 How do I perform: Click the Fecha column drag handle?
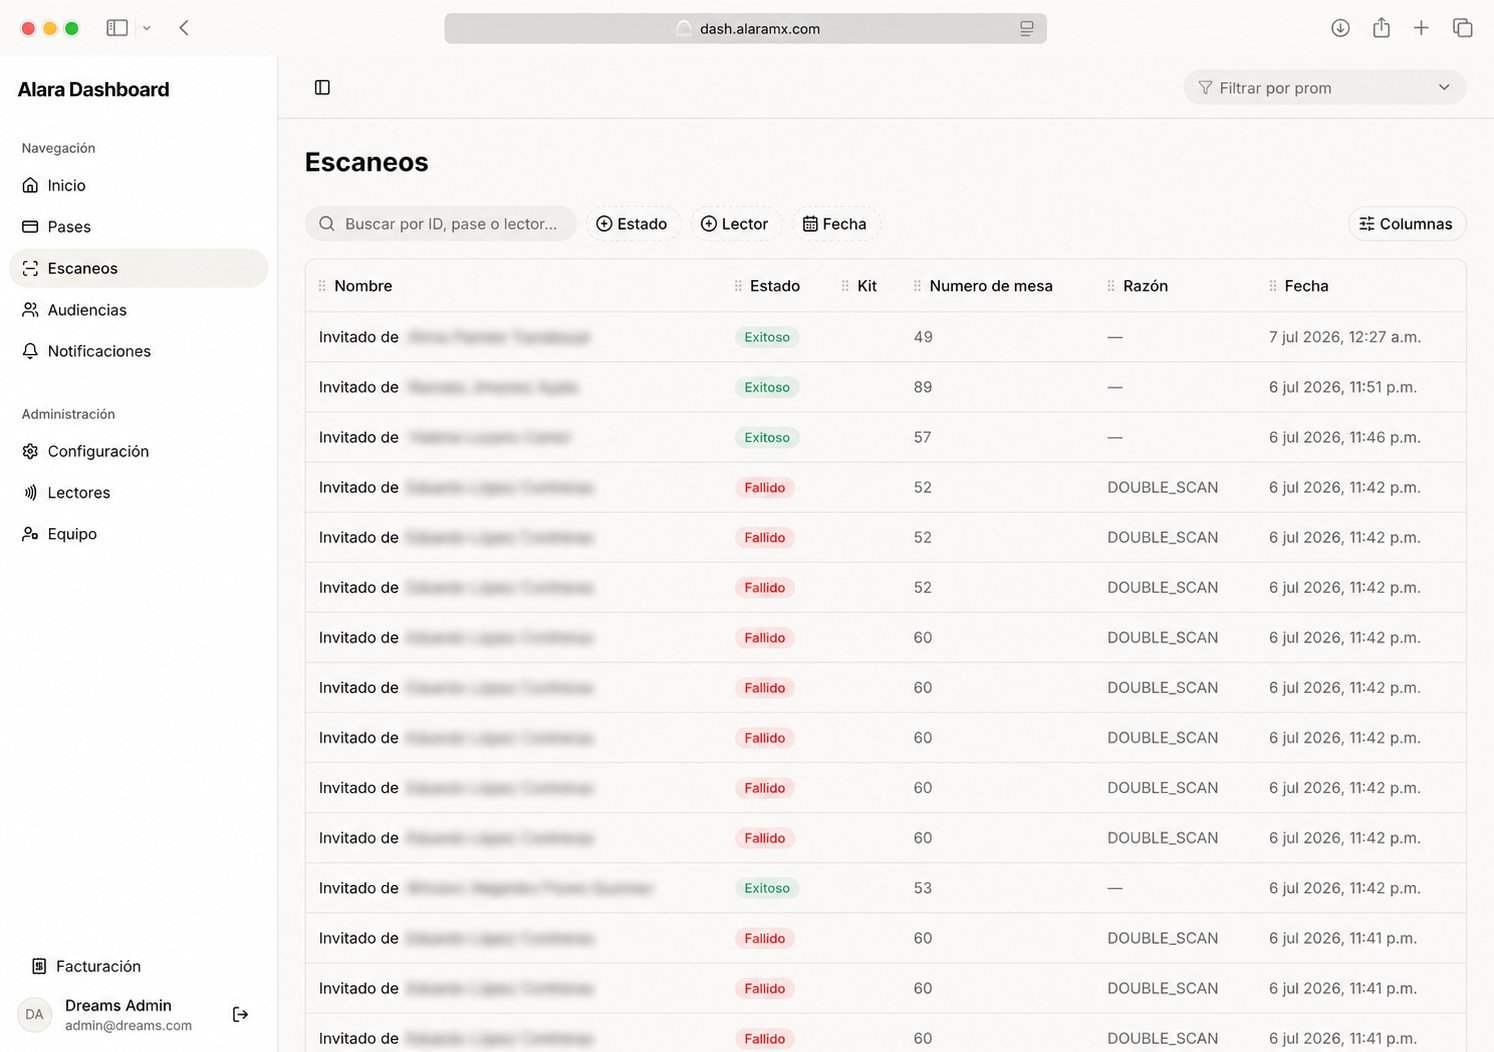(1272, 286)
